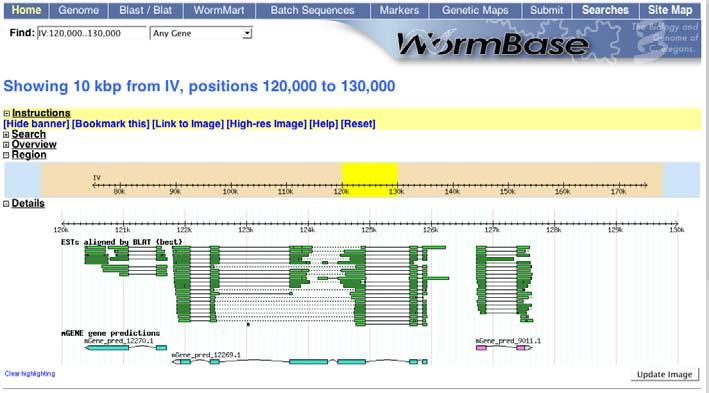Image resolution: width=709 pixels, height=393 pixels.
Task: Click the Reset link
Action: 358,124
